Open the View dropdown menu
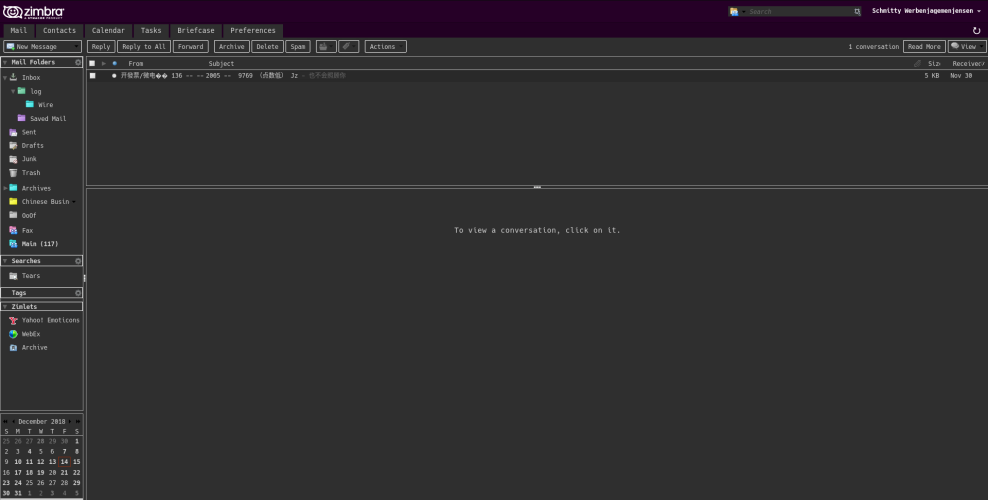Image resolution: width=988 pixels, height=500 pixels. (967, 47)
